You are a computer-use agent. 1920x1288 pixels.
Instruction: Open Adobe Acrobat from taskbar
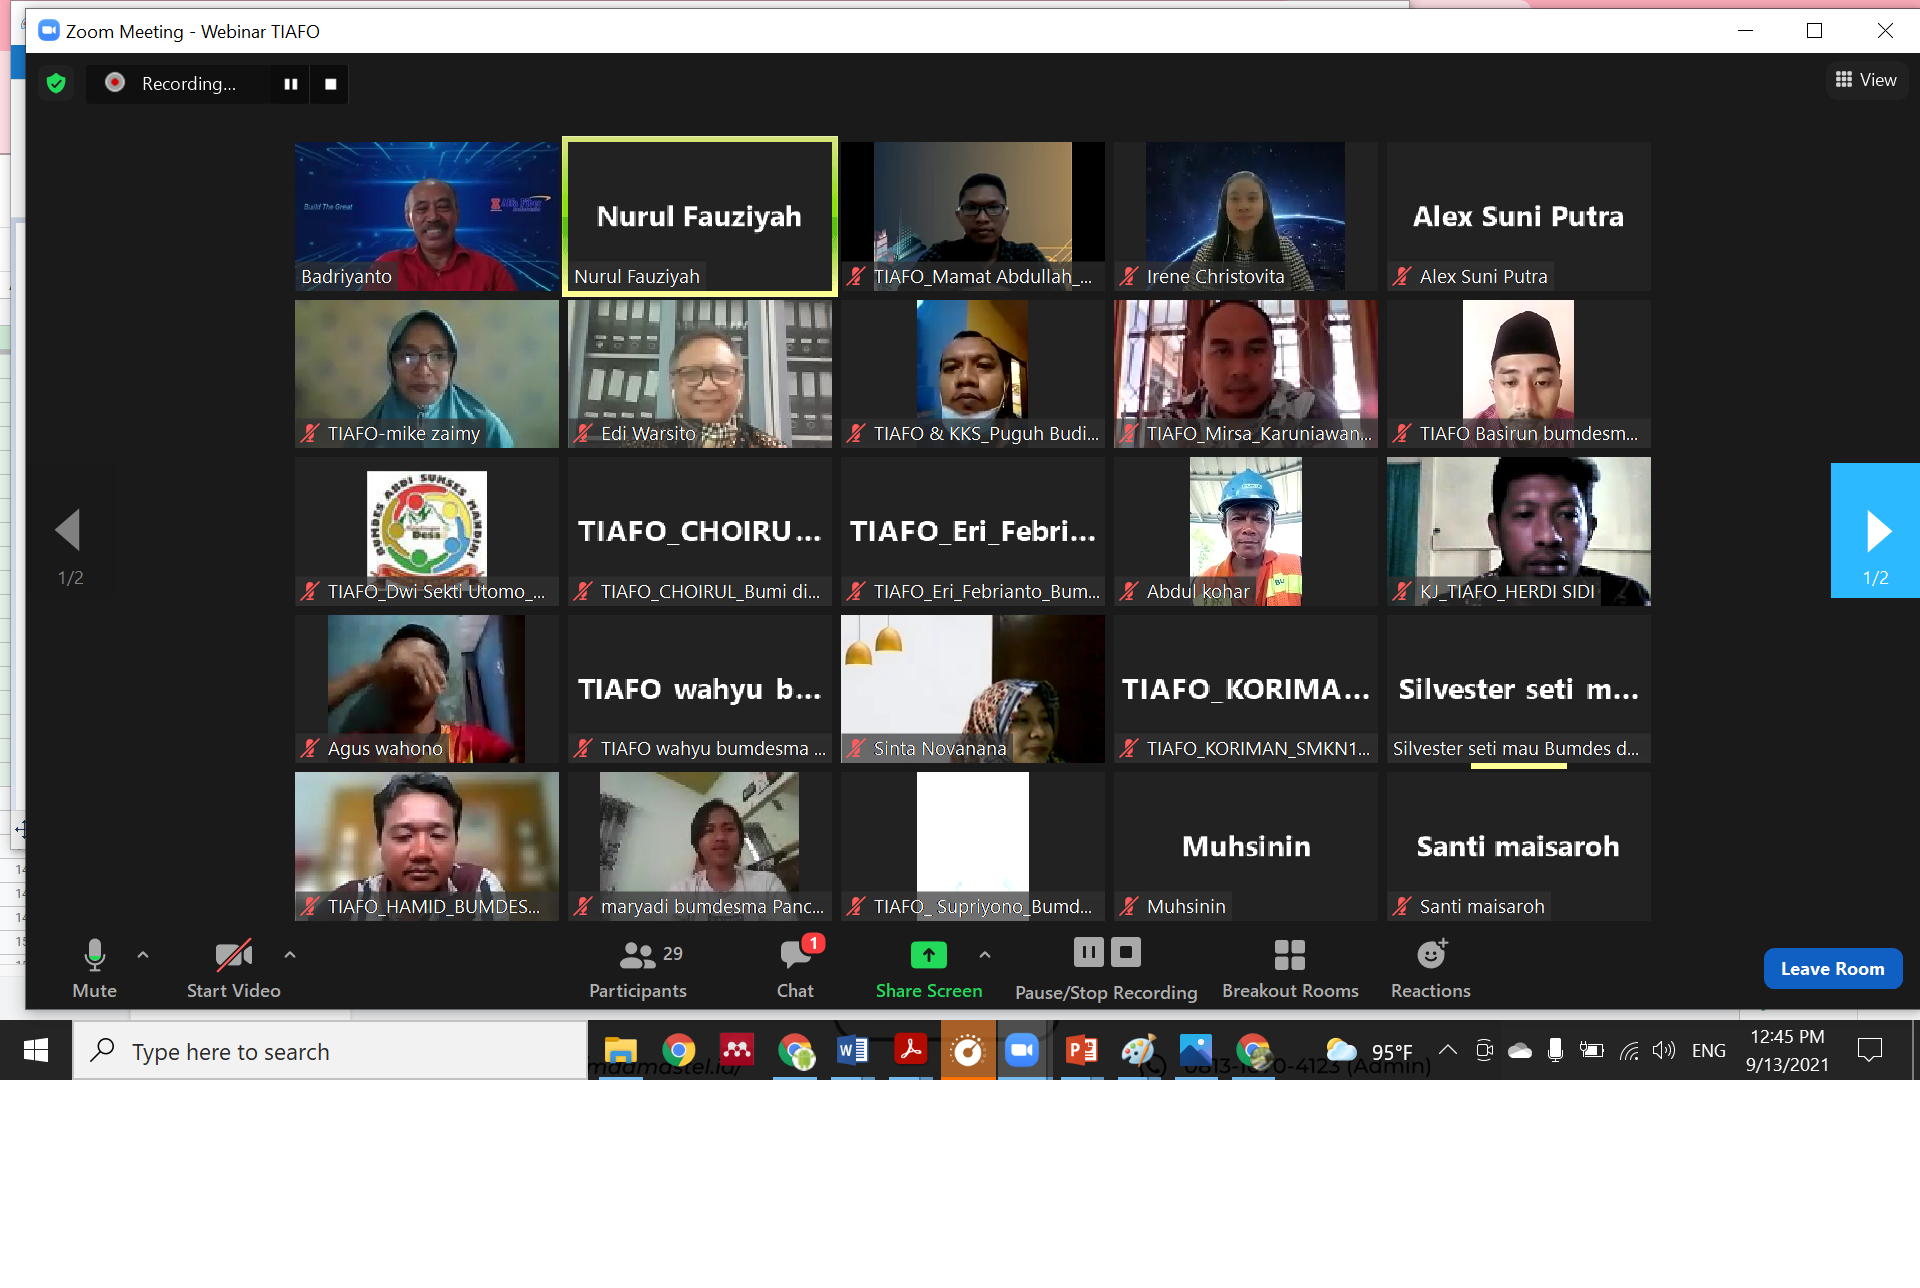[x=911, y=1051]
